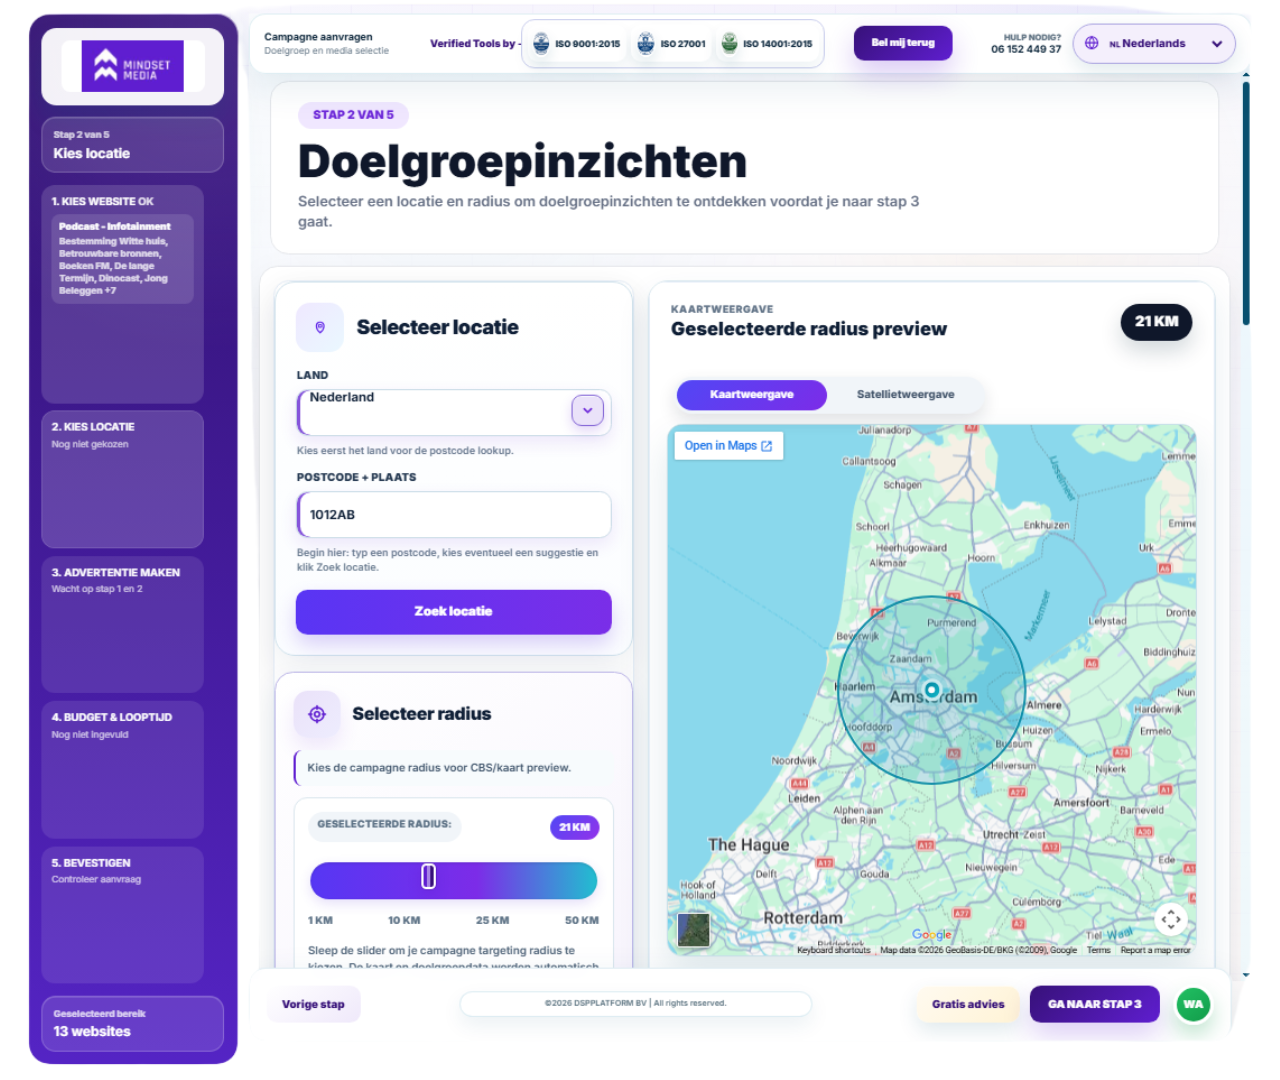
Task: Click the location pin icon beside Selecteer locatie
Action: 320,327
